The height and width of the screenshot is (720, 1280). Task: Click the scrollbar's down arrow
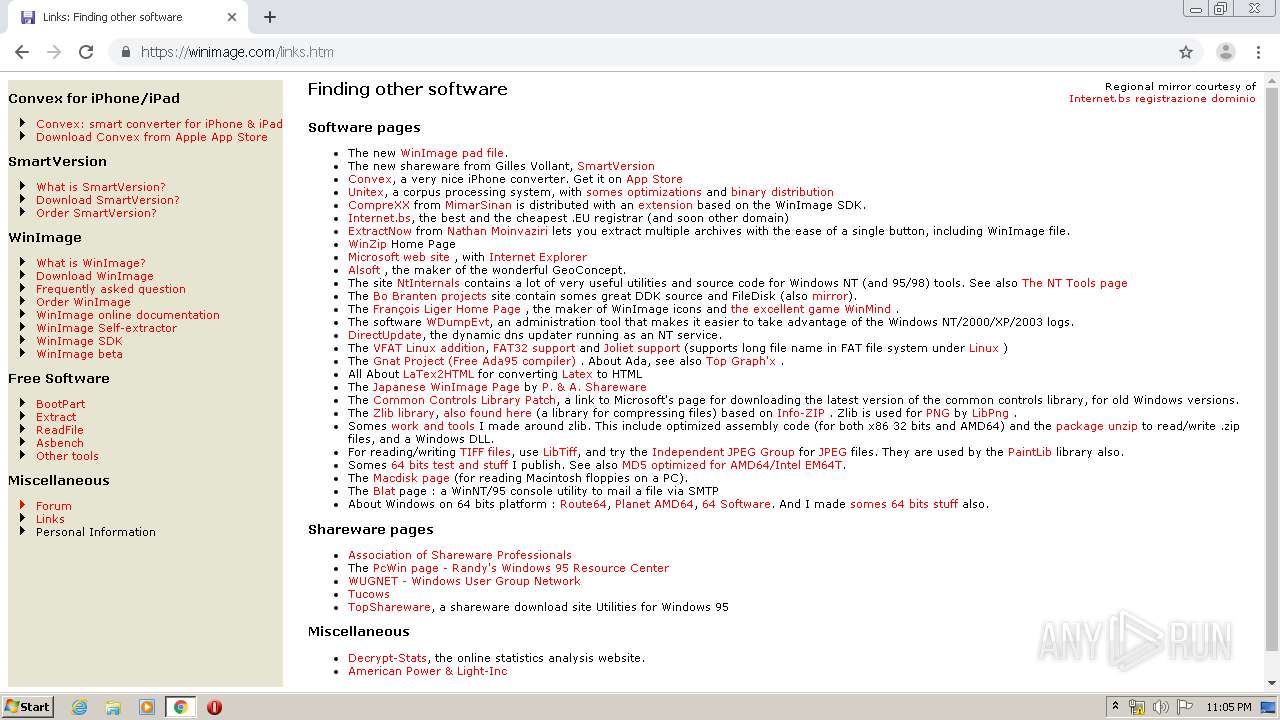(1272, 683)
